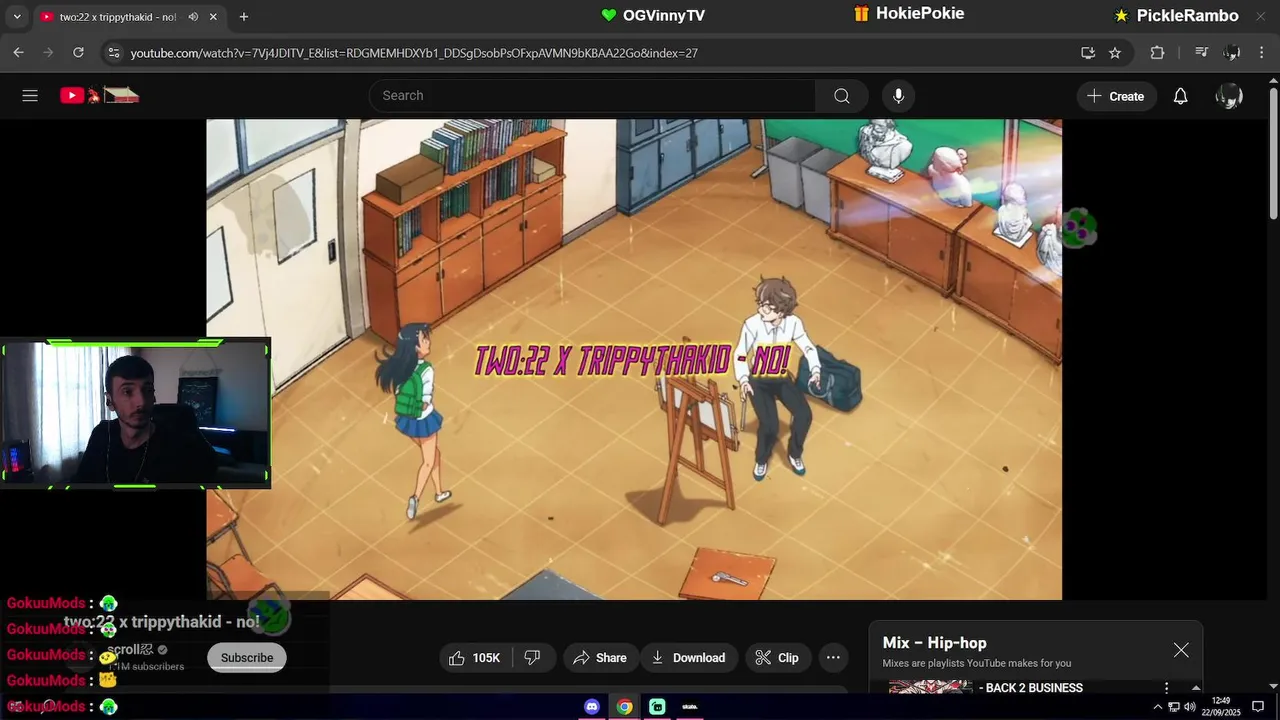Close the Mix – Hip-hop playlist panel

(1181, 650)
